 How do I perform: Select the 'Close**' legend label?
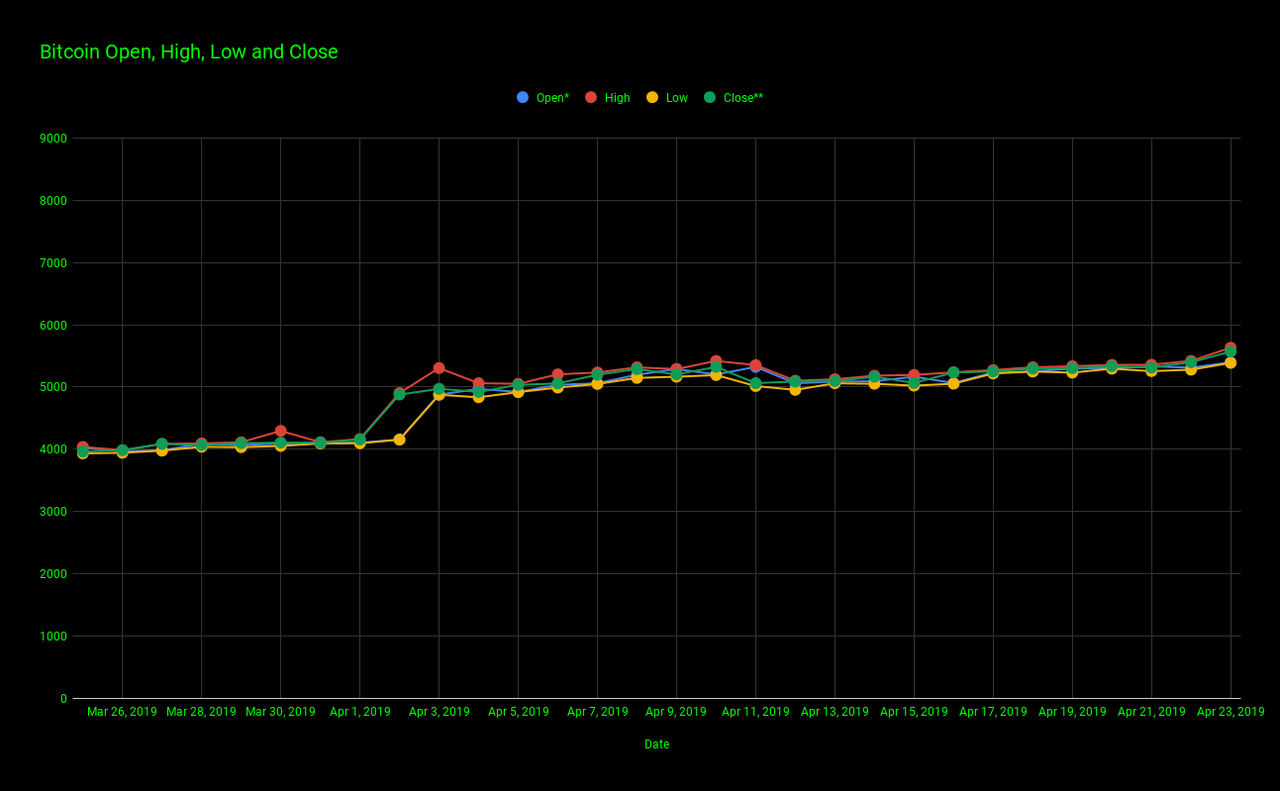(x=743, y=98)
